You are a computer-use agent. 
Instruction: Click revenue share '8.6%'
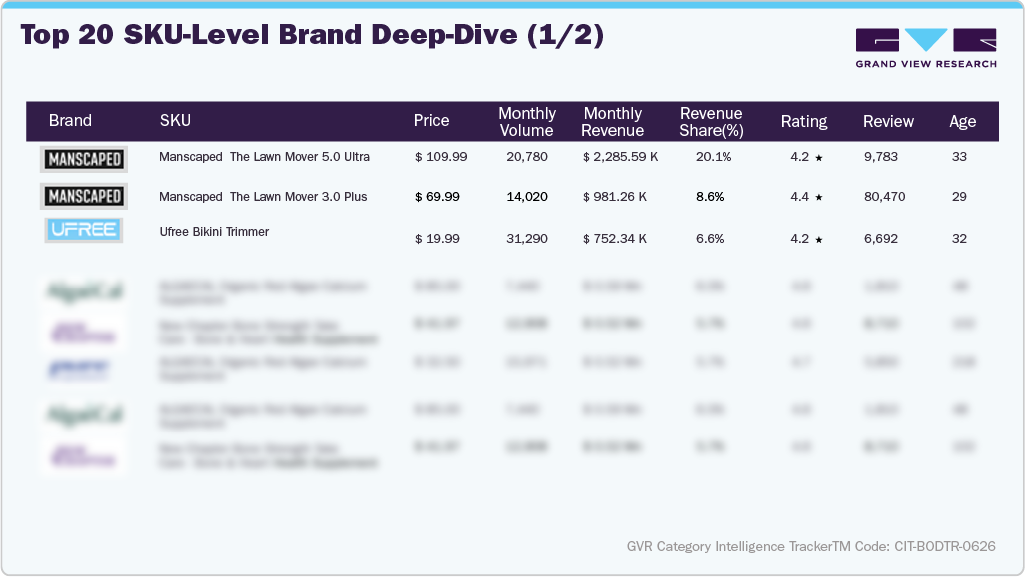coord(710,197)
